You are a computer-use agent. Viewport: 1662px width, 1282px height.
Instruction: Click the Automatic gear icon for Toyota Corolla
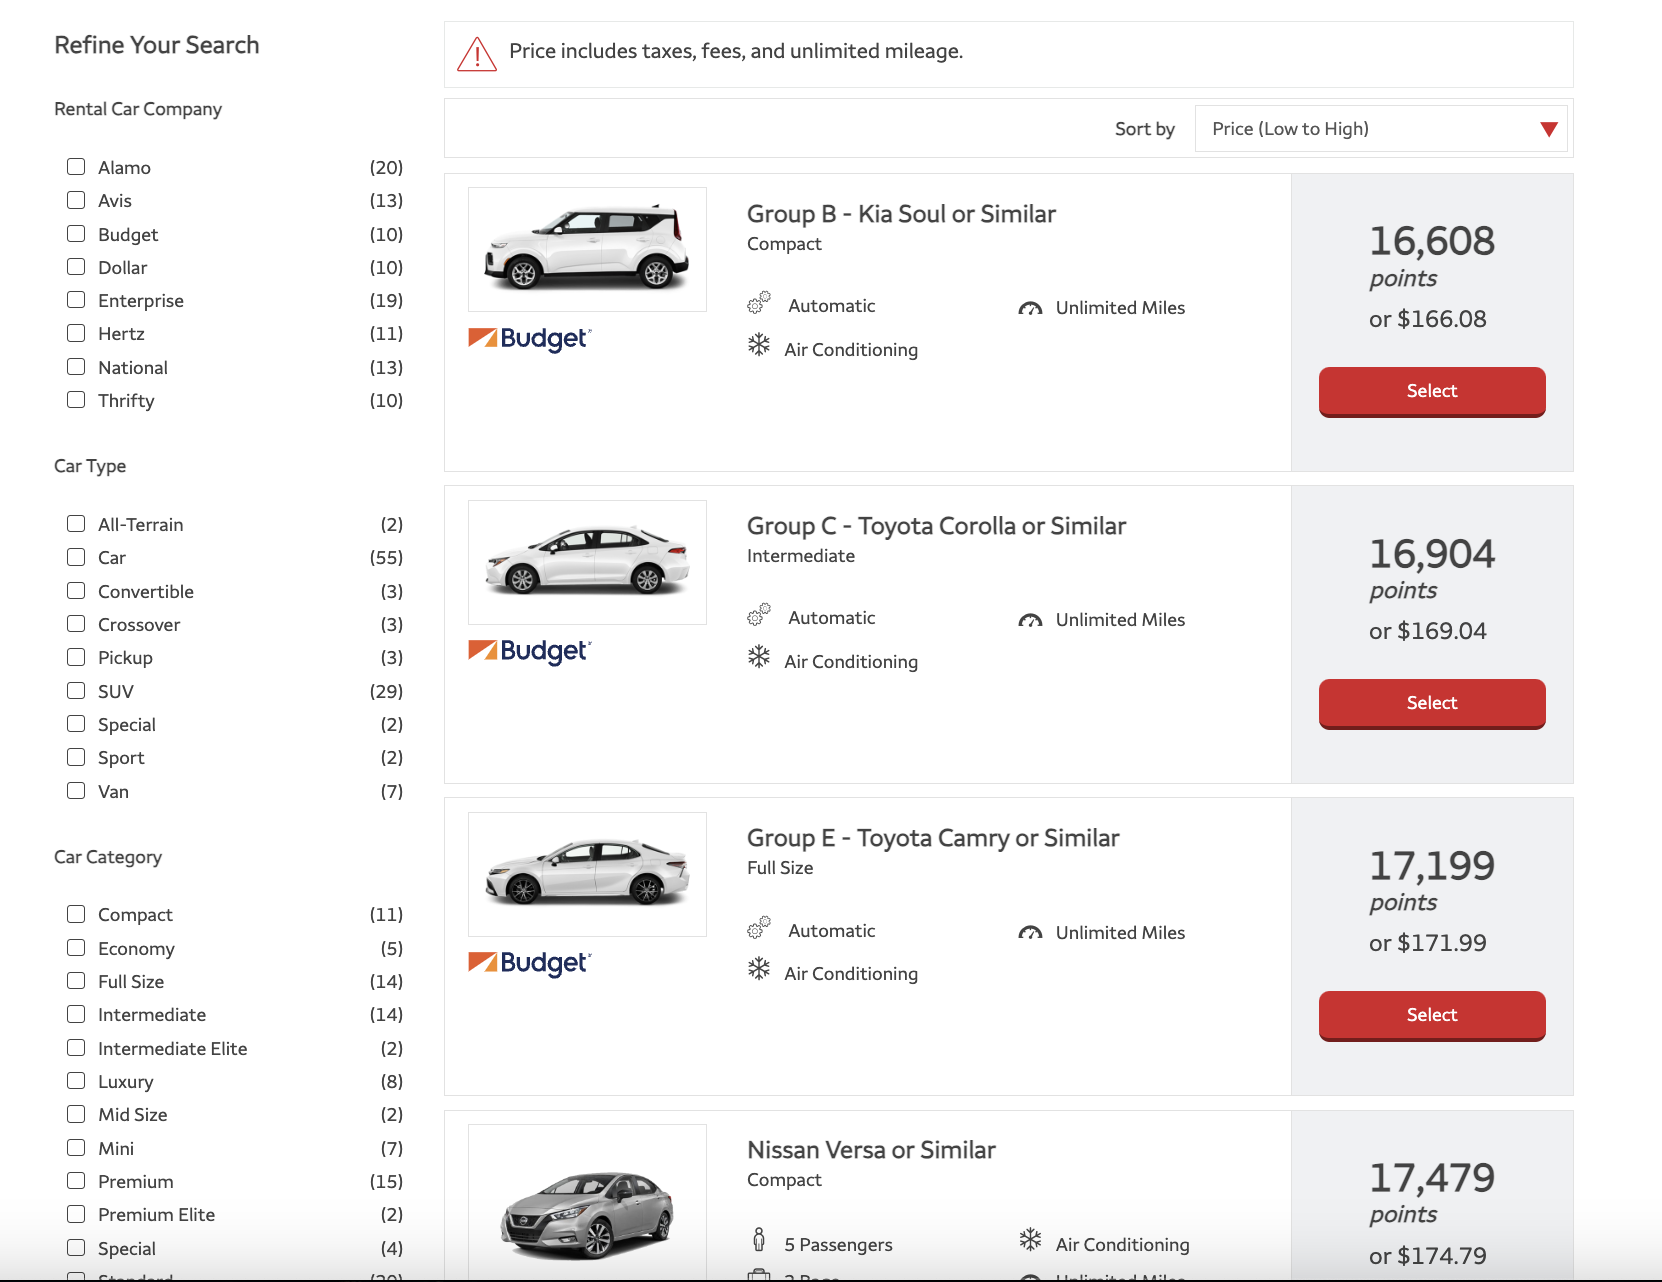click(x=759, y=615)
